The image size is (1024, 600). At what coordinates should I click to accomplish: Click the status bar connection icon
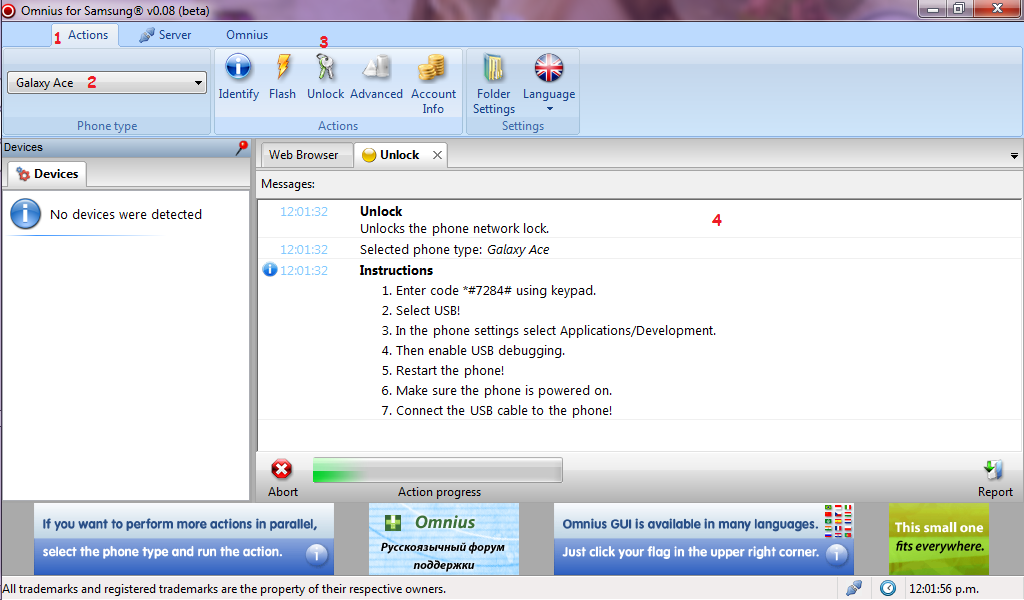pos(854,588)
